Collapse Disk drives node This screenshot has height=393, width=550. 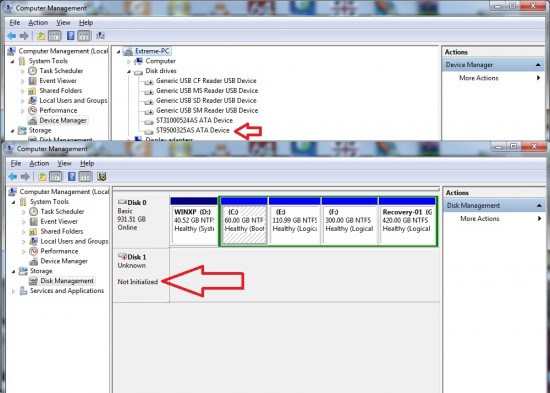click(129, 71)
